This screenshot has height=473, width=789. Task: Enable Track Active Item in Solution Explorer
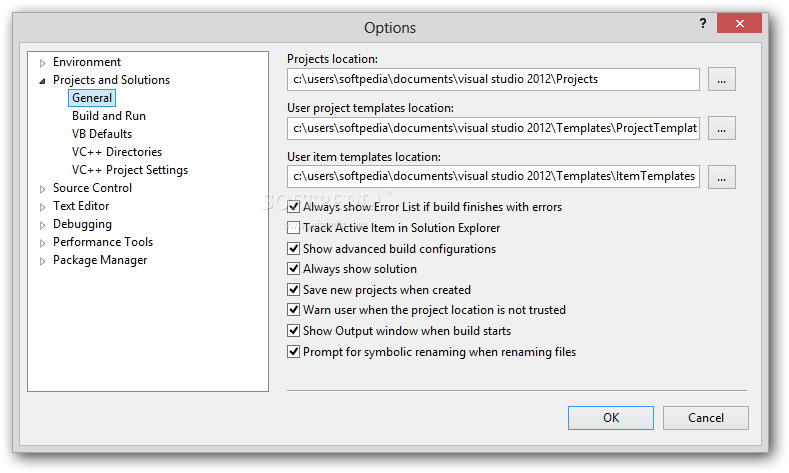[x=293, y=228]
